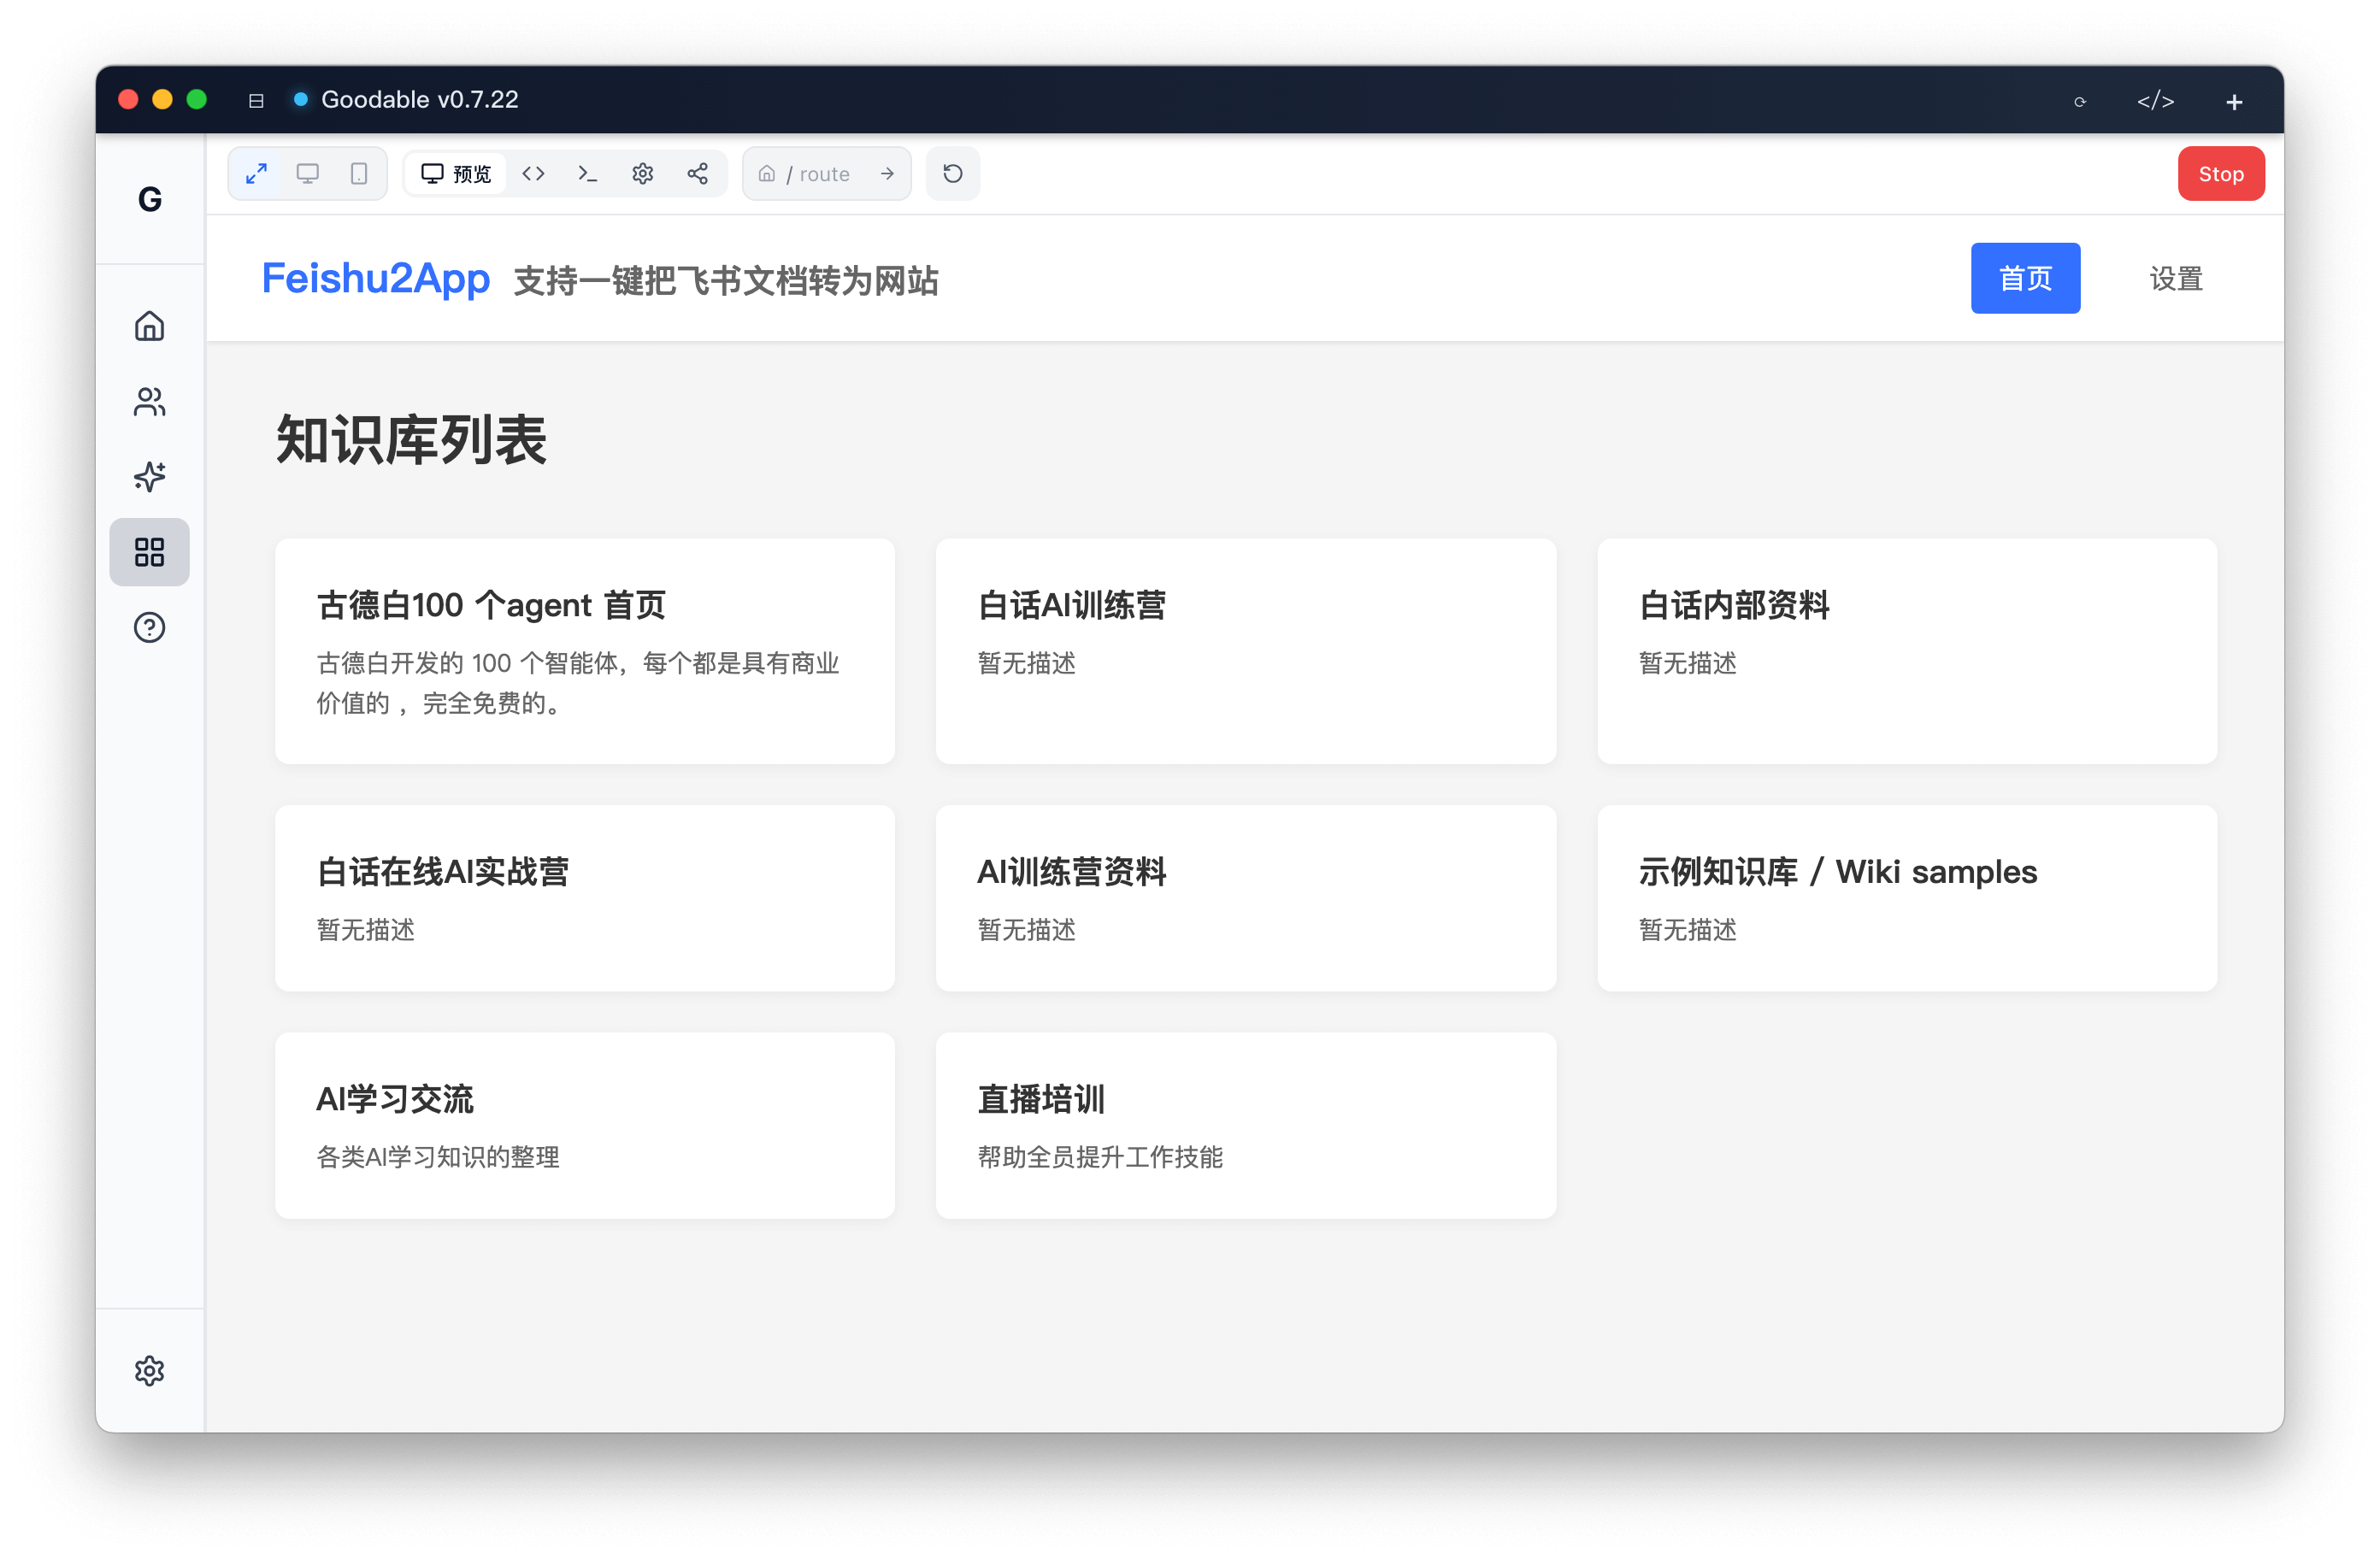The height and width of the screenshot is (1559, 2380).
Task: Share the preview via the share icon
Action: coord(697,173)
